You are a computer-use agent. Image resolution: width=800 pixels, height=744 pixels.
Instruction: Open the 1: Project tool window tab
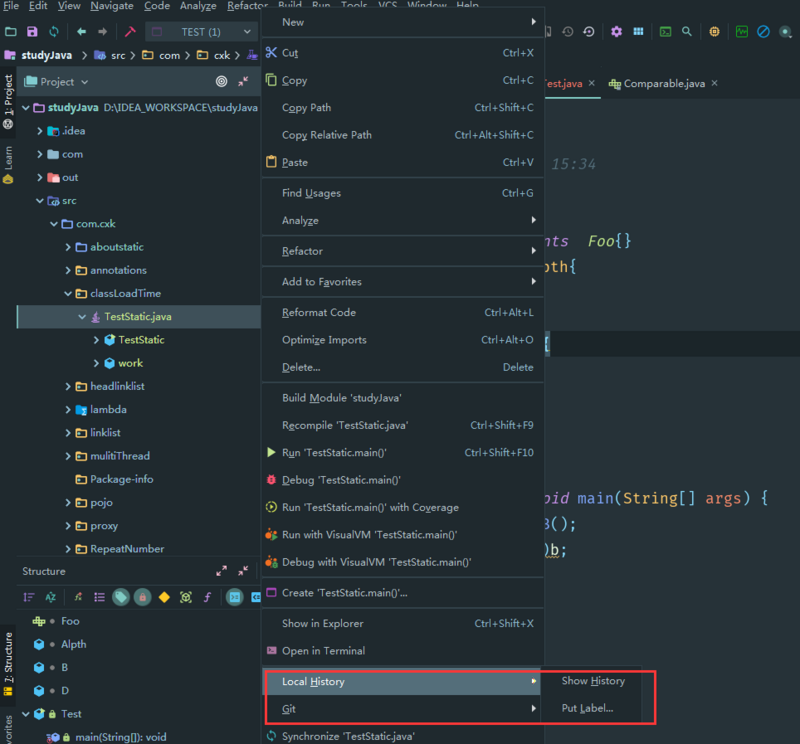pos(8,100)
